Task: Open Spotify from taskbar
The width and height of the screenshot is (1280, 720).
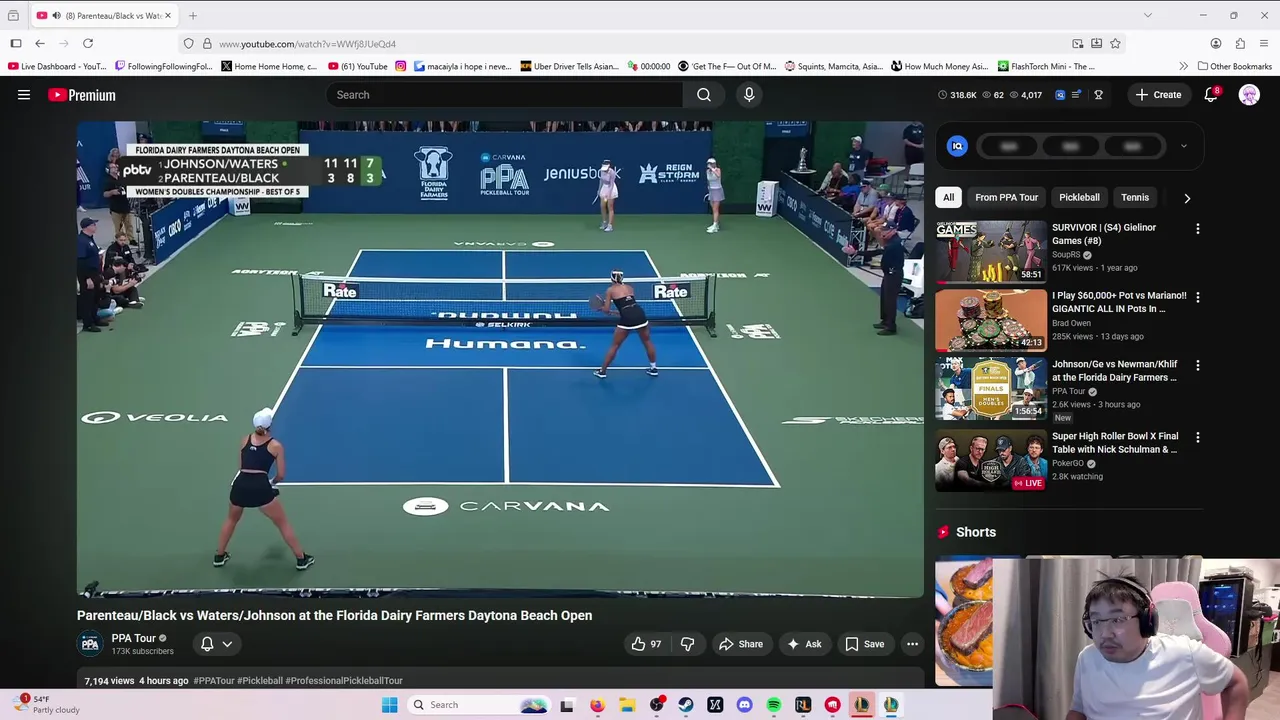Action: [774, 705]
